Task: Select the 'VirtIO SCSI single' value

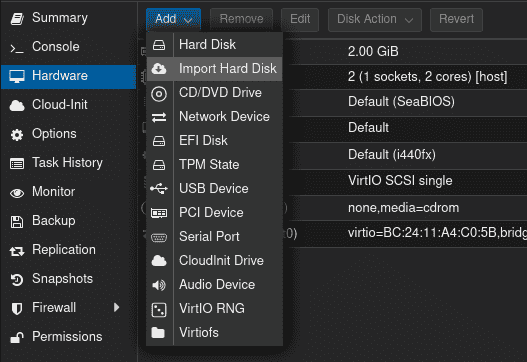Action: 400,181
